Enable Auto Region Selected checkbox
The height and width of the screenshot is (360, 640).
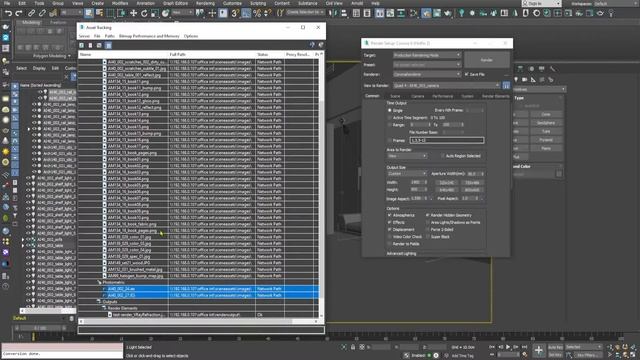[x=442, y=156]
